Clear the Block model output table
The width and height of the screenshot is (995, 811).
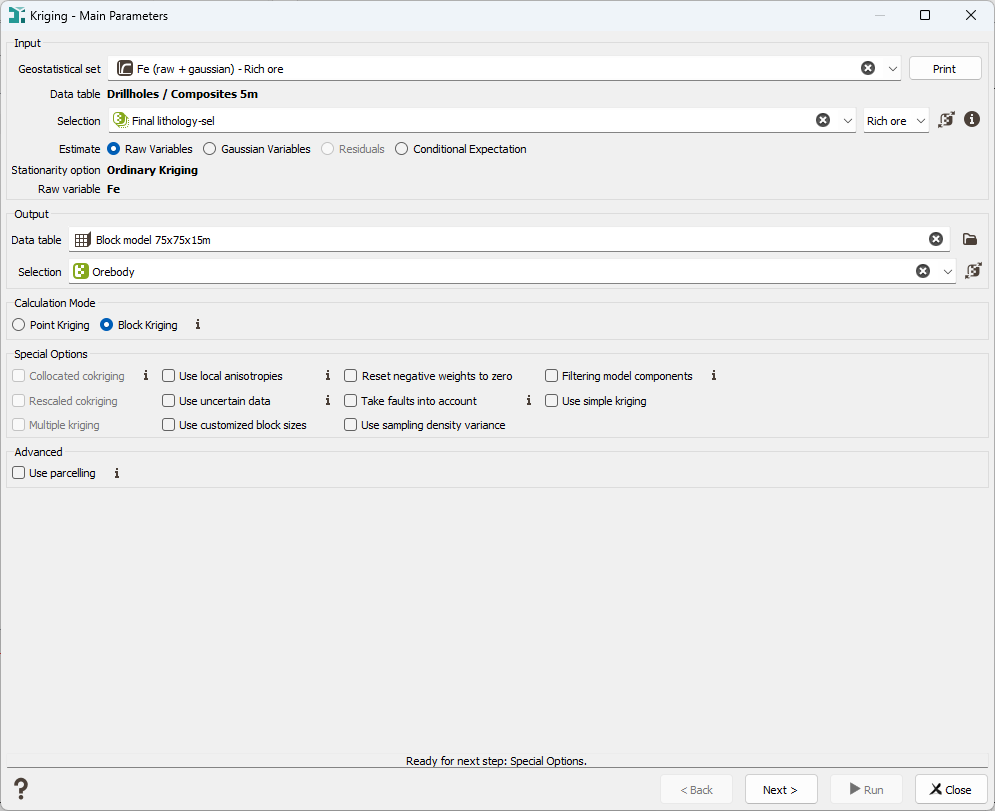pos(935,239)
